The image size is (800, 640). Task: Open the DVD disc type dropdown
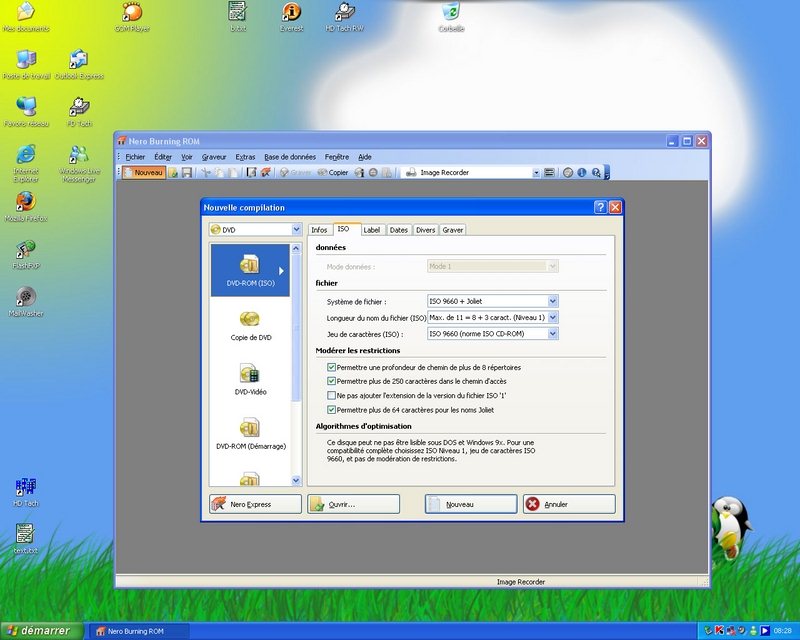pos(296,230)
